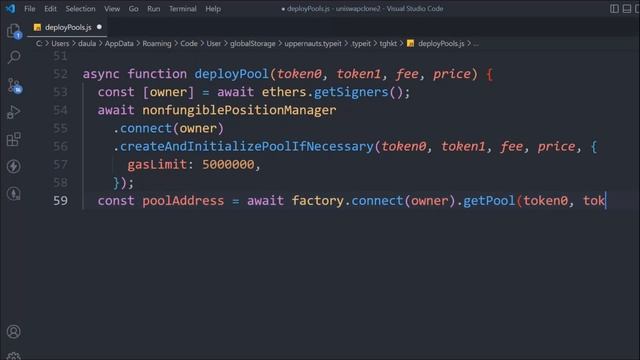Open the Thunder Client lightning icon
The image size is (640, 360).
point(13,166)
